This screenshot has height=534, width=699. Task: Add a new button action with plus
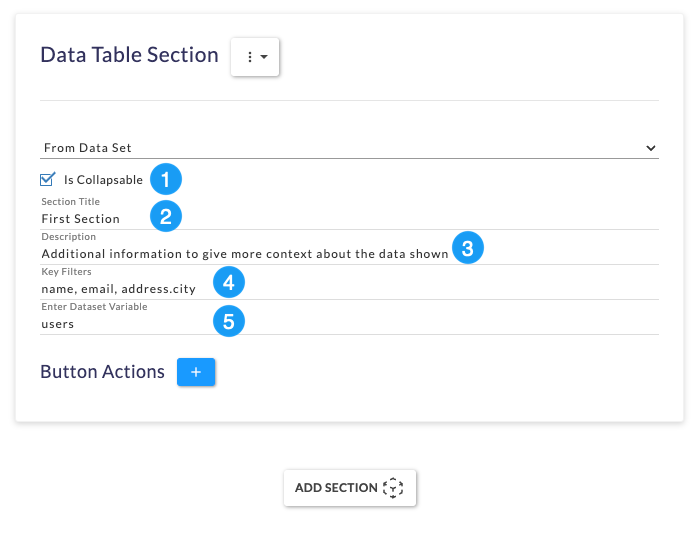(196, 372)
